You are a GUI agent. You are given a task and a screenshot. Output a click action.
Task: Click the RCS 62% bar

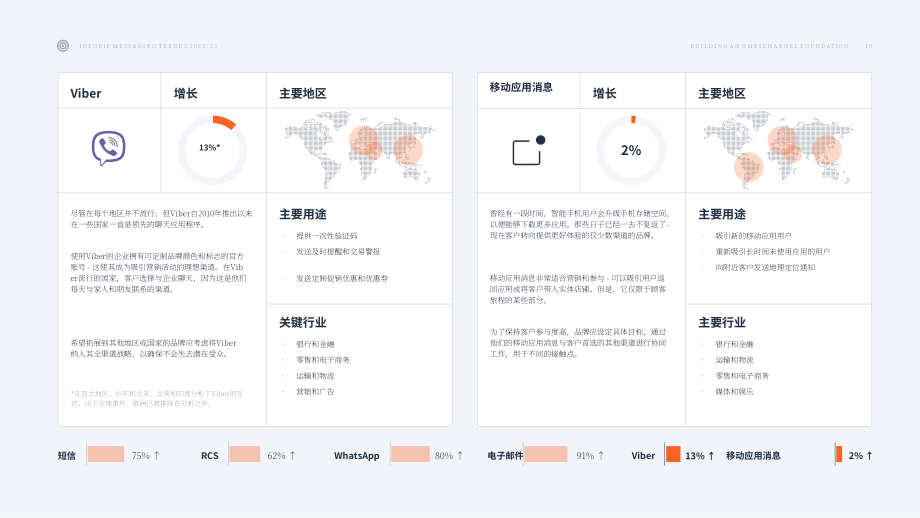tap(245, 454)
